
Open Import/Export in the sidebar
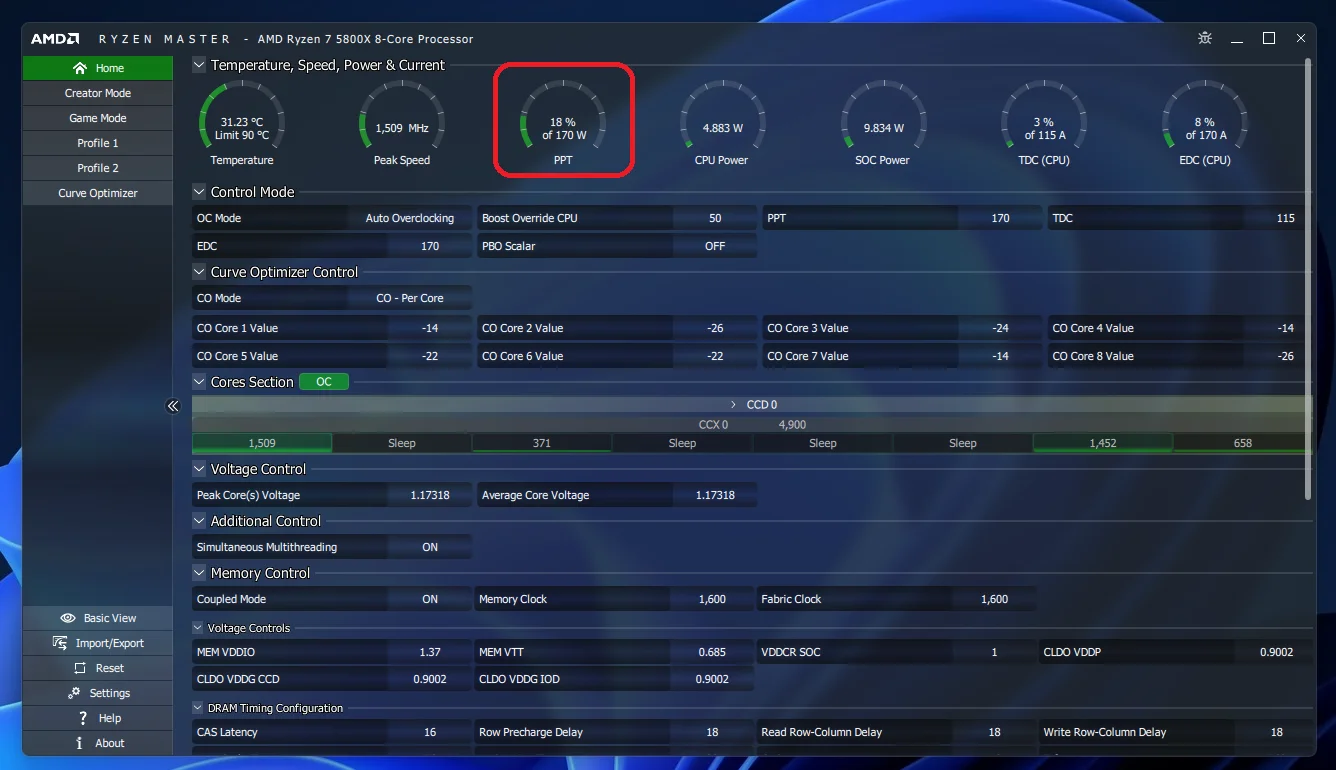tap(98, 643)
